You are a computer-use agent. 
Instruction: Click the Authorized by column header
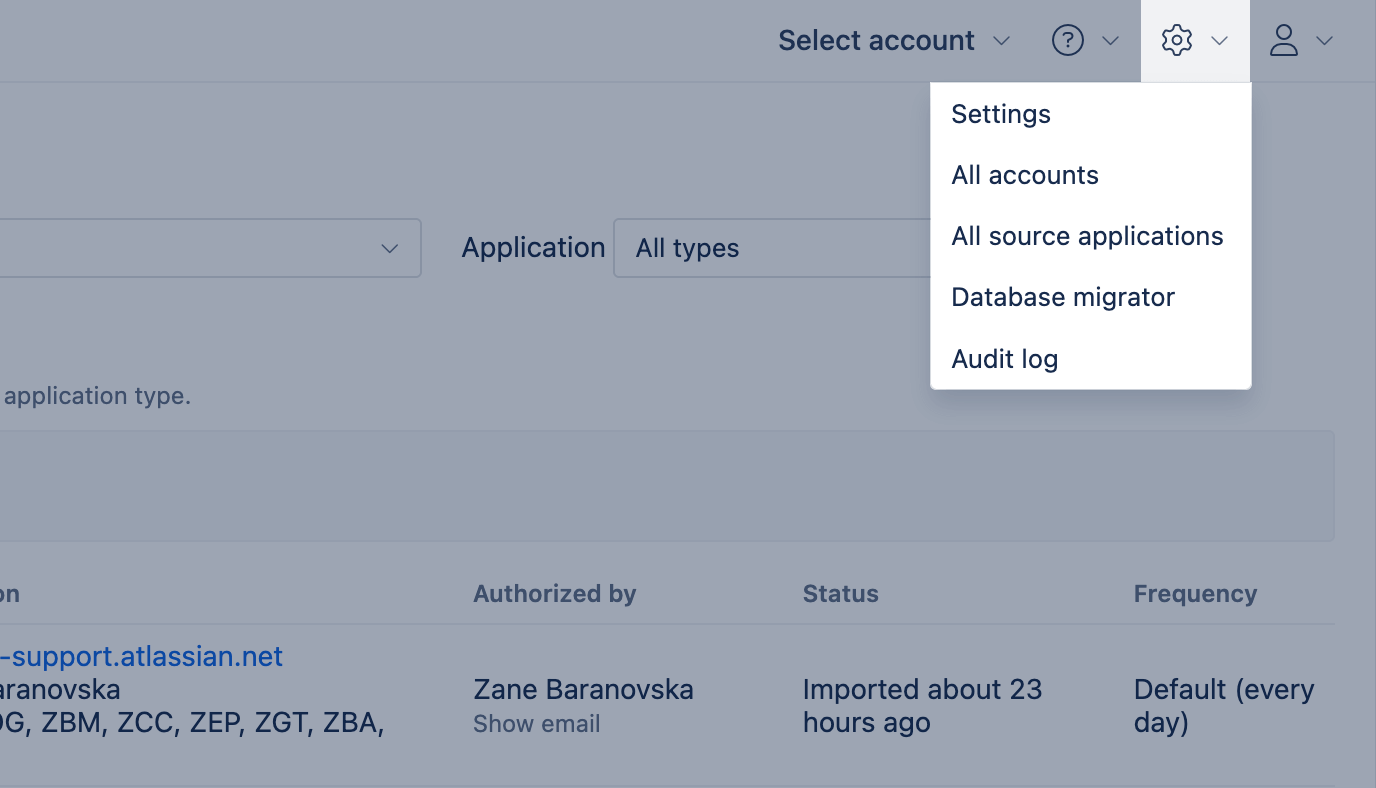pos(555,594)
